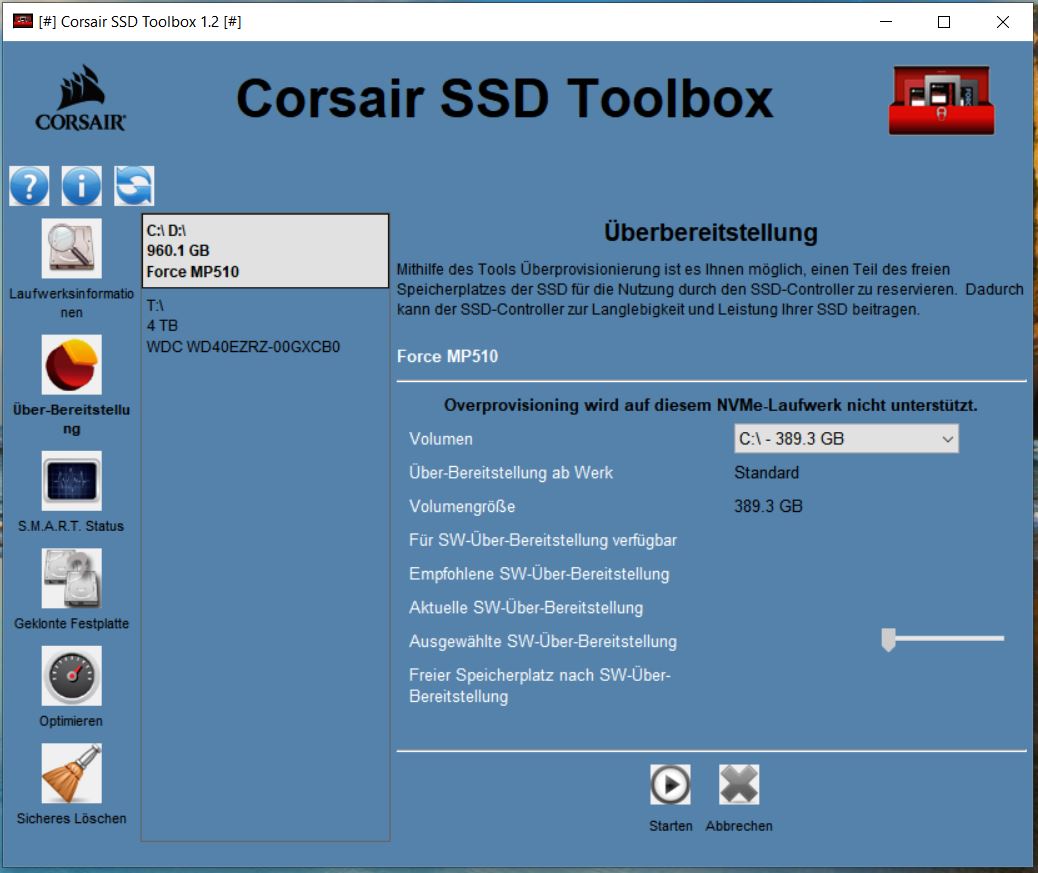The width and height of the screenshot is (1038, 873).
Task: Click the Freier Speicherplatz nach SW-Über-Bereitstellung label
Action: 540,686
